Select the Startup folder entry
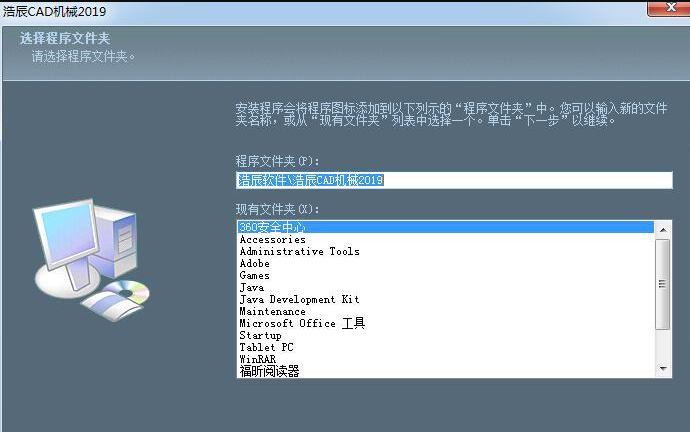This screenshot has height=432, width=690. (x=445, y=335)
